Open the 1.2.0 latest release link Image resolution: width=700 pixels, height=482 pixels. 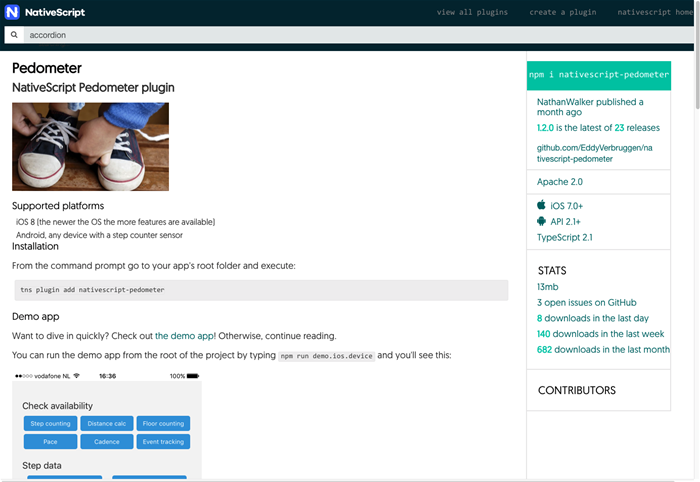tap(545, 128)
